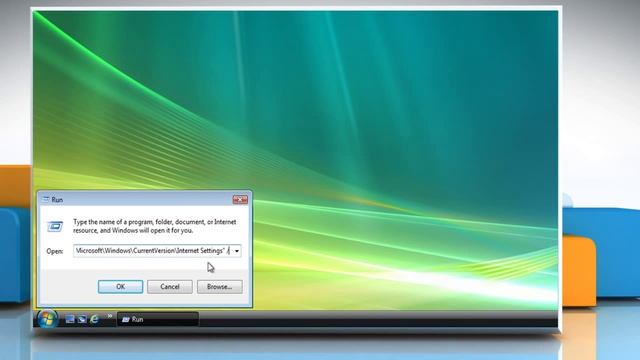
Task: Click the Run program icon in dialog
Action: [55, 227]
